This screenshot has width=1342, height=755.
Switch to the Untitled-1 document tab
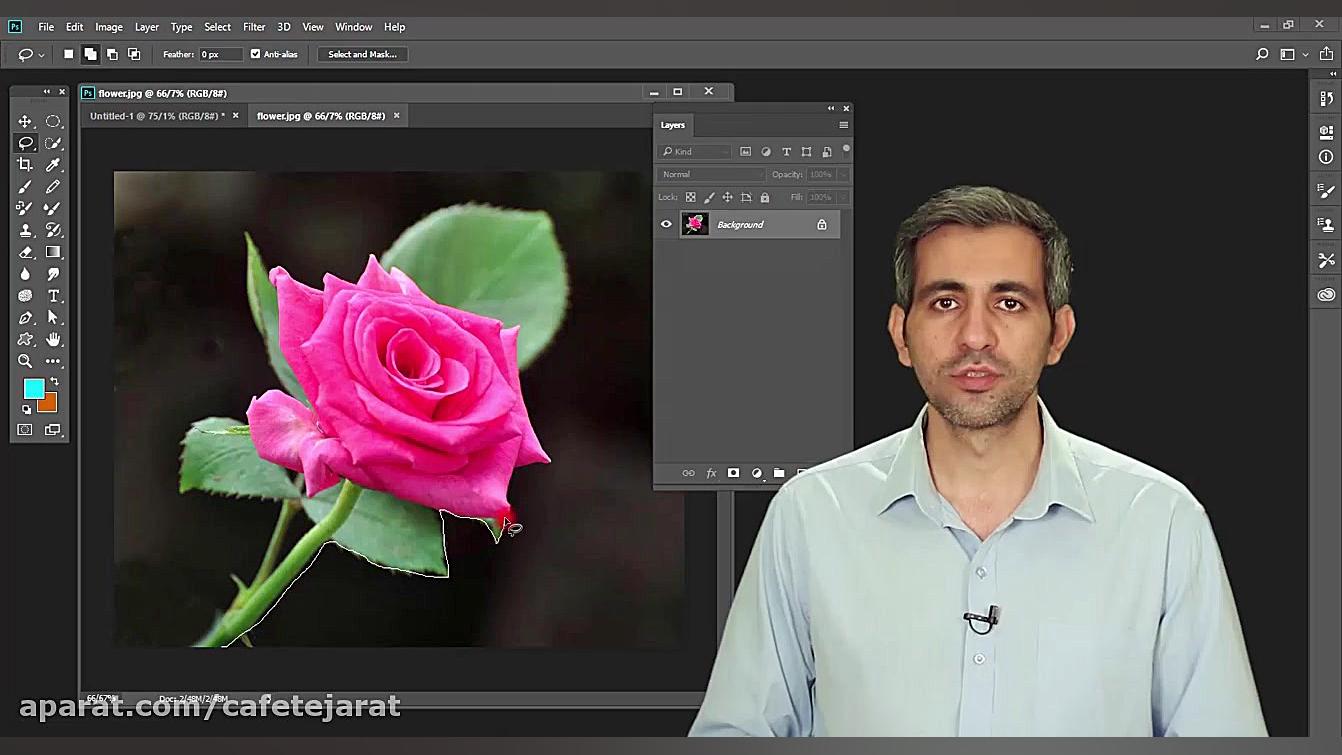[155, 115]
